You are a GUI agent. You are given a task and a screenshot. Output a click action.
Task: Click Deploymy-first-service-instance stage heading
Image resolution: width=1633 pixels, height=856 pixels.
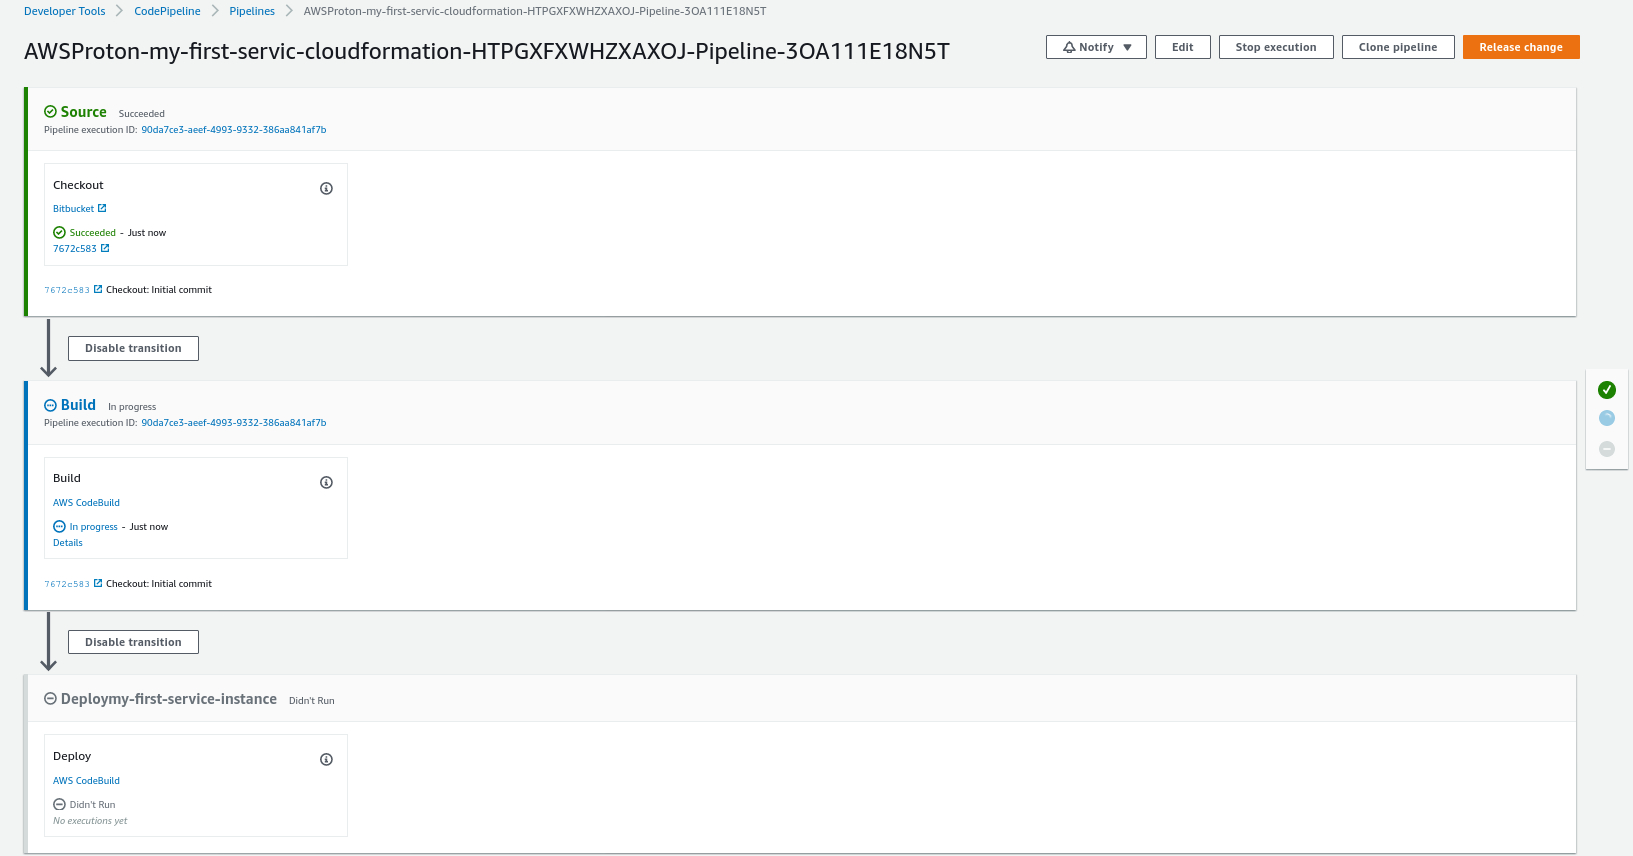point(169,699)
